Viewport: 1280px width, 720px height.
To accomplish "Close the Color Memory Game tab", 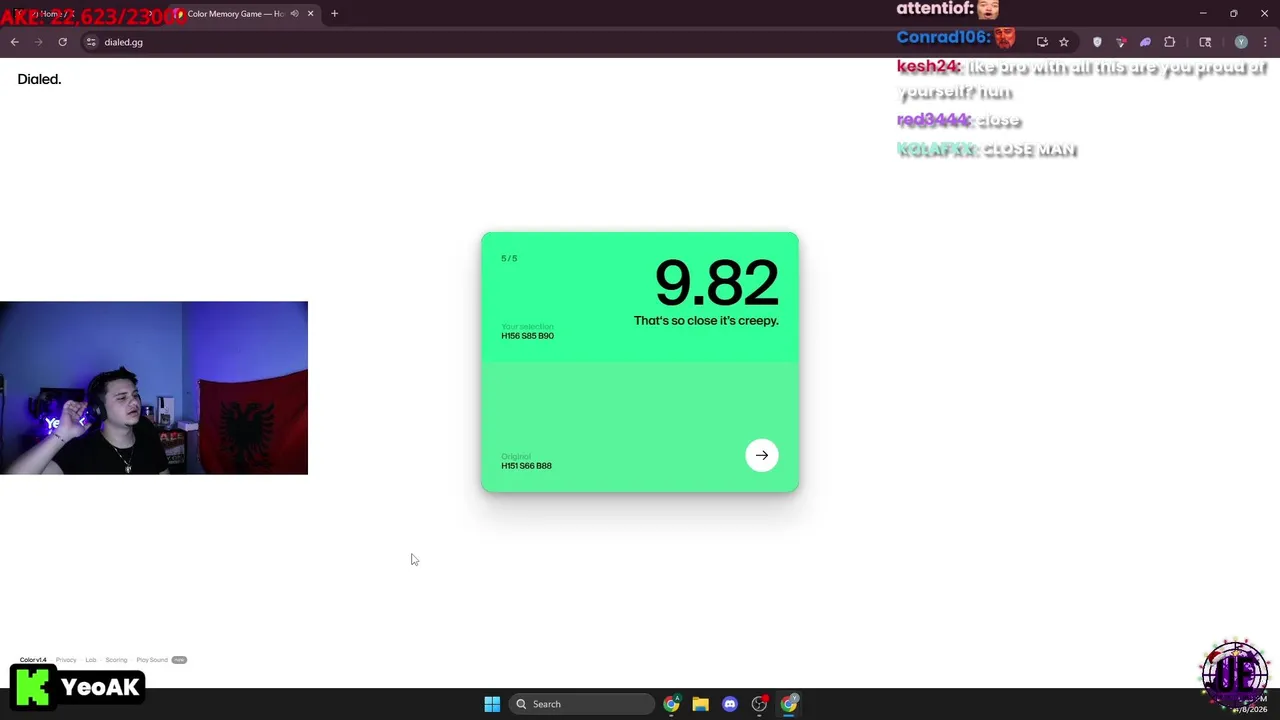I will pyautogui.click(x=310, y=14).
